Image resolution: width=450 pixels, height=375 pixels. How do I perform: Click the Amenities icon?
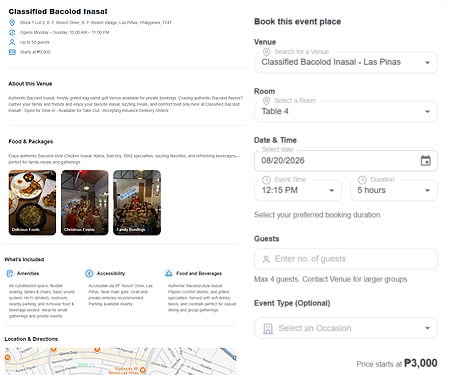10,273
